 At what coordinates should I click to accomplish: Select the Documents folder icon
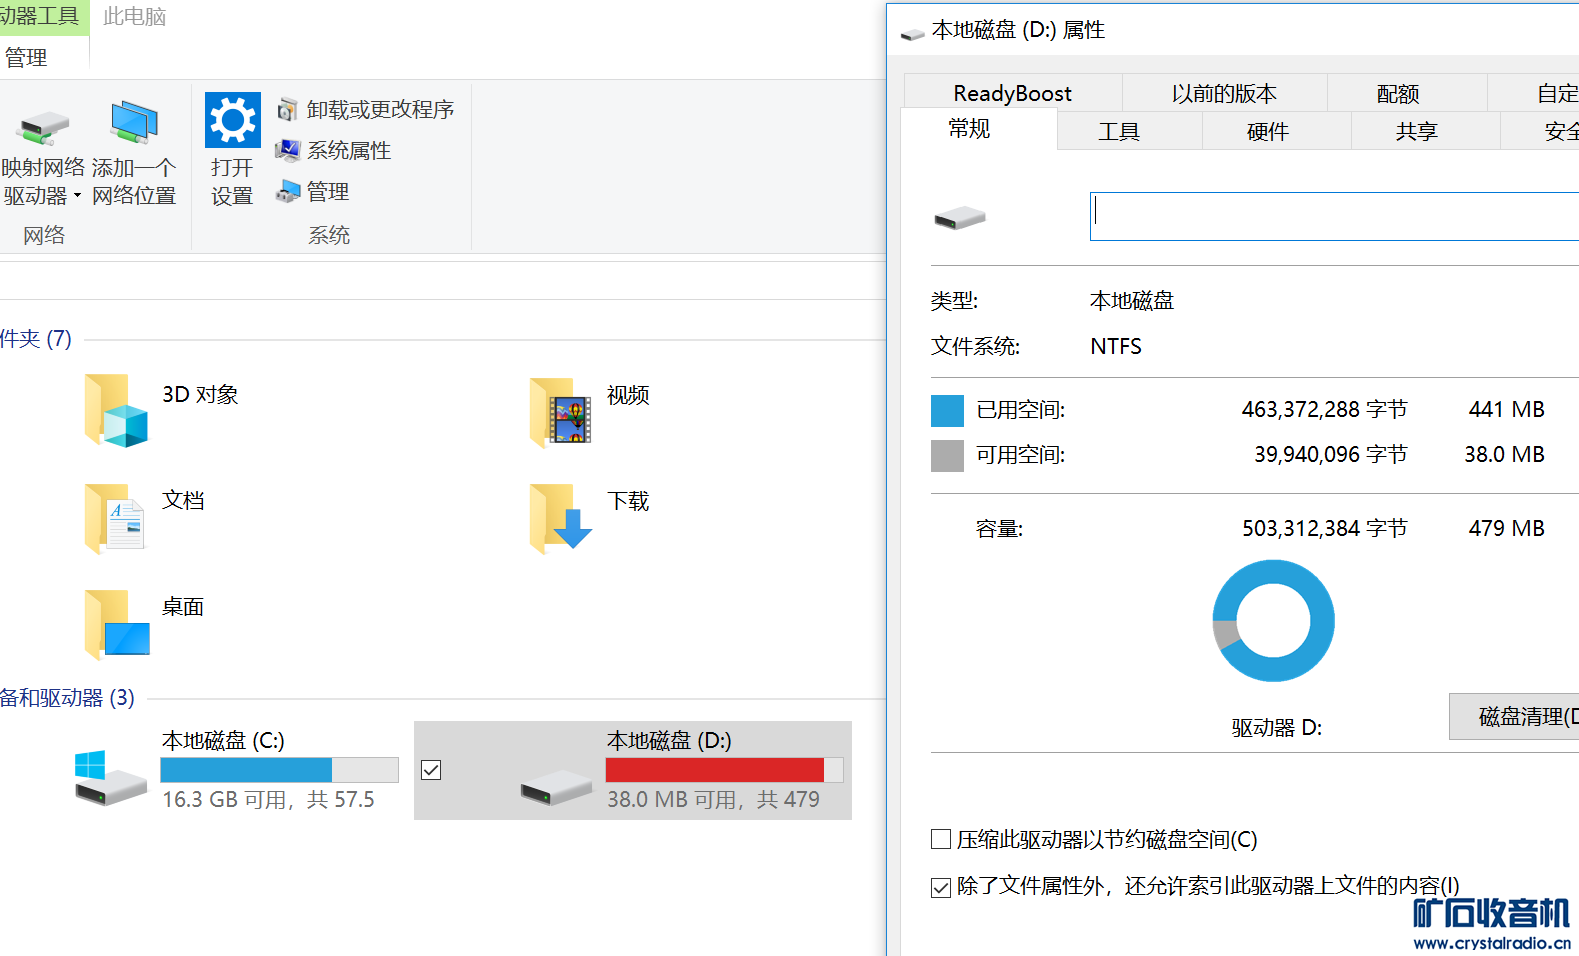coord(116,518)
